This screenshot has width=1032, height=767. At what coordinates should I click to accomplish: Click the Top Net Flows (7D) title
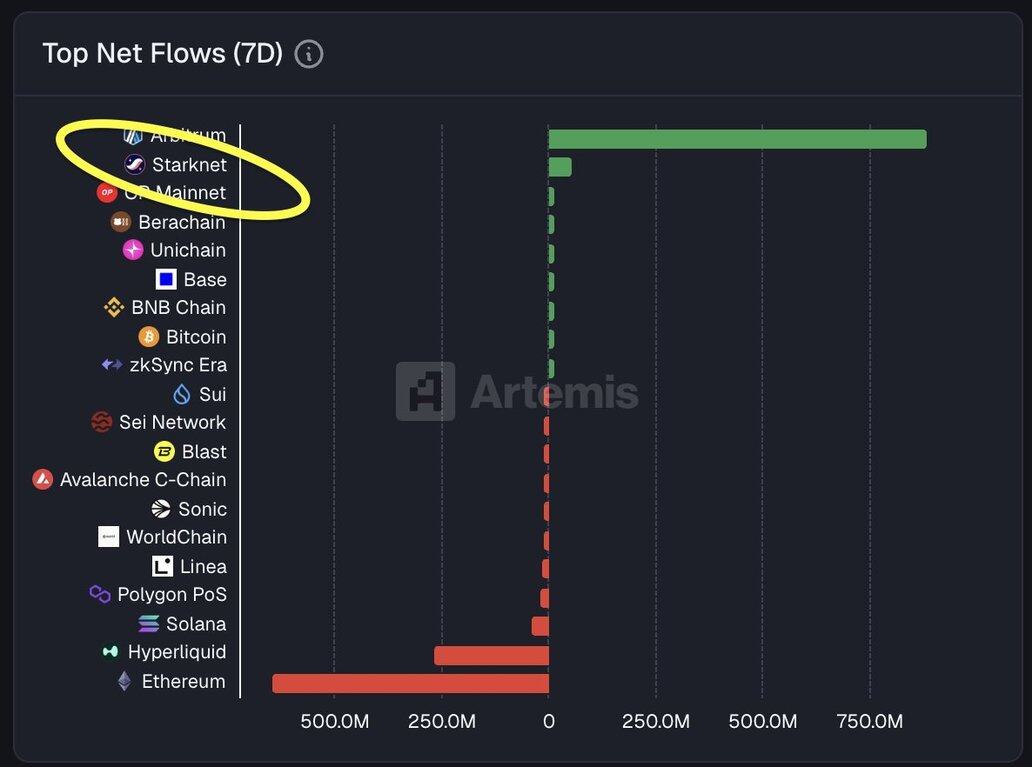162,53
